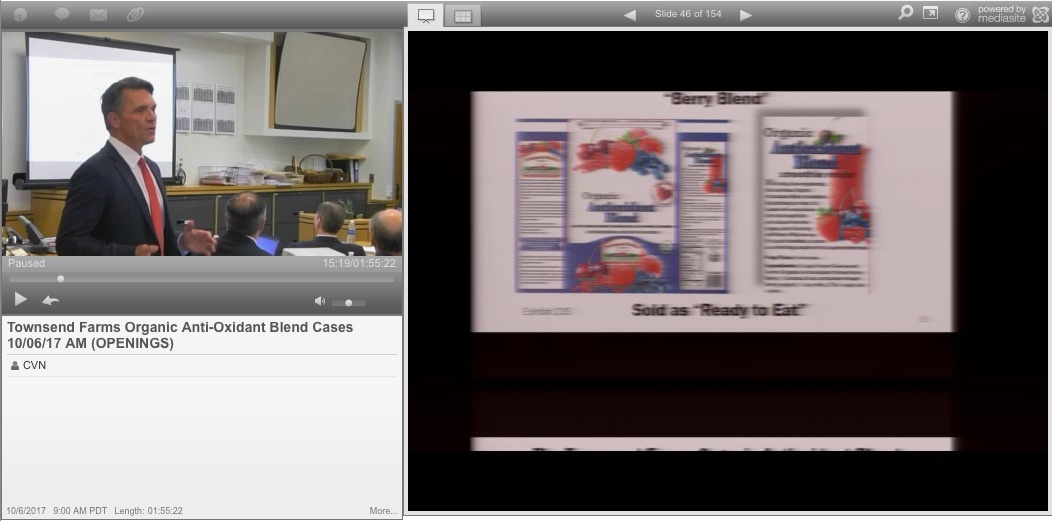This screenshot has height=521, width=1052.
Task: Click the 15:19/01:55:22 time display
Action: (x=359, y=264)
